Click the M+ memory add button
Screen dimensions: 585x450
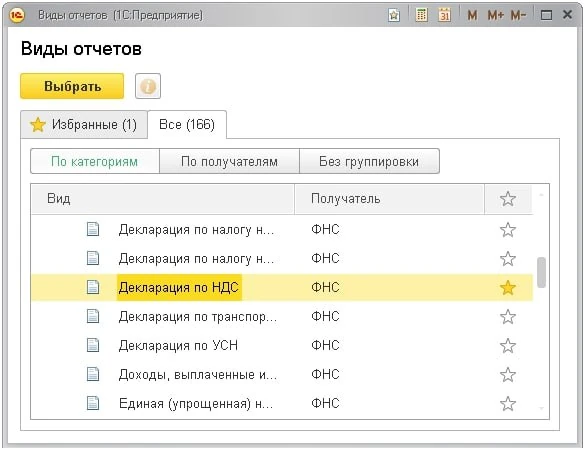tap(495, 15)
